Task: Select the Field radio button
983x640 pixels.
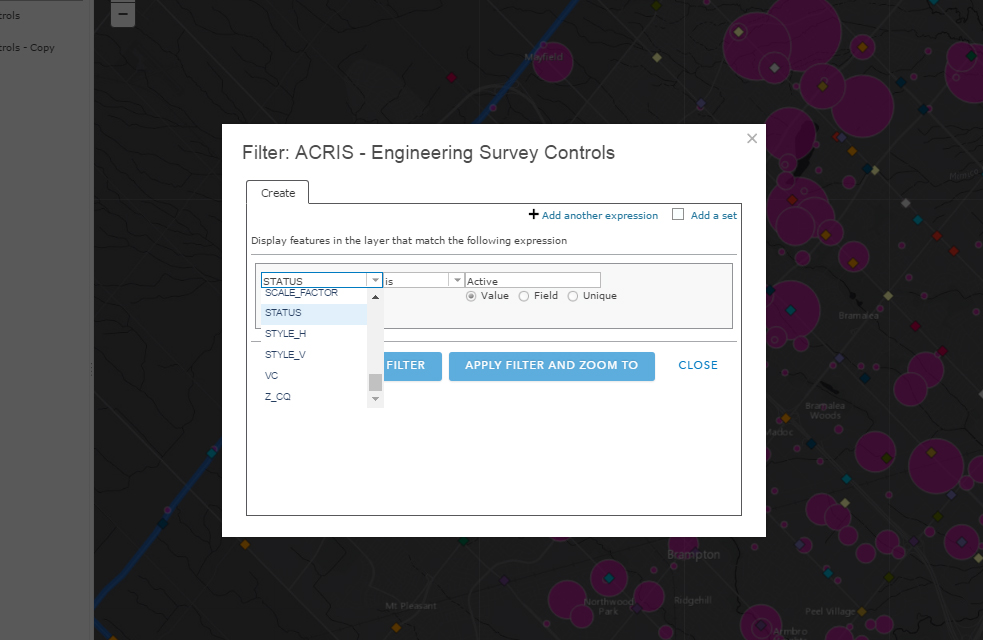Action: (x=524, y=296)
